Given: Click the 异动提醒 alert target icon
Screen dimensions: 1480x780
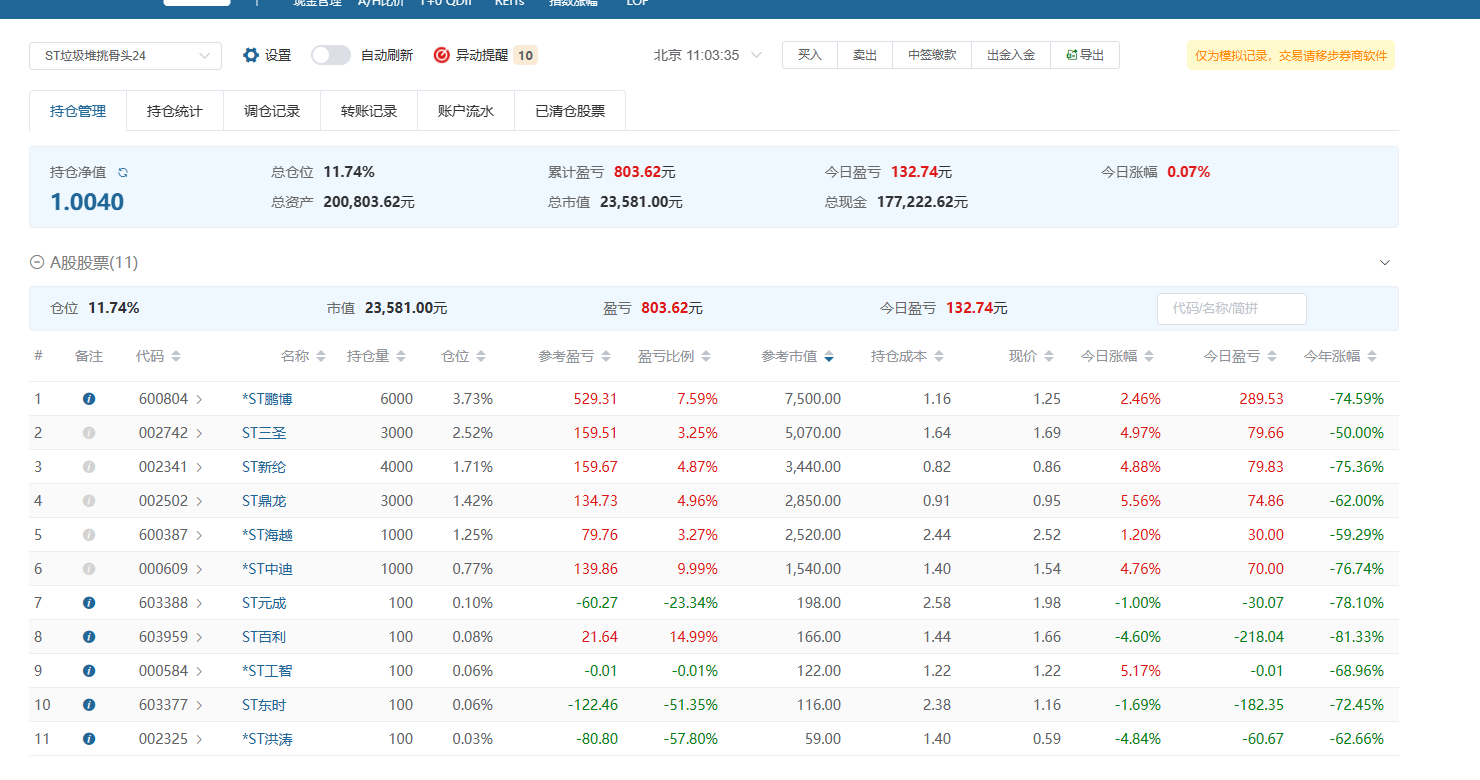Looking at the screenshot, I should coord(442,55).
